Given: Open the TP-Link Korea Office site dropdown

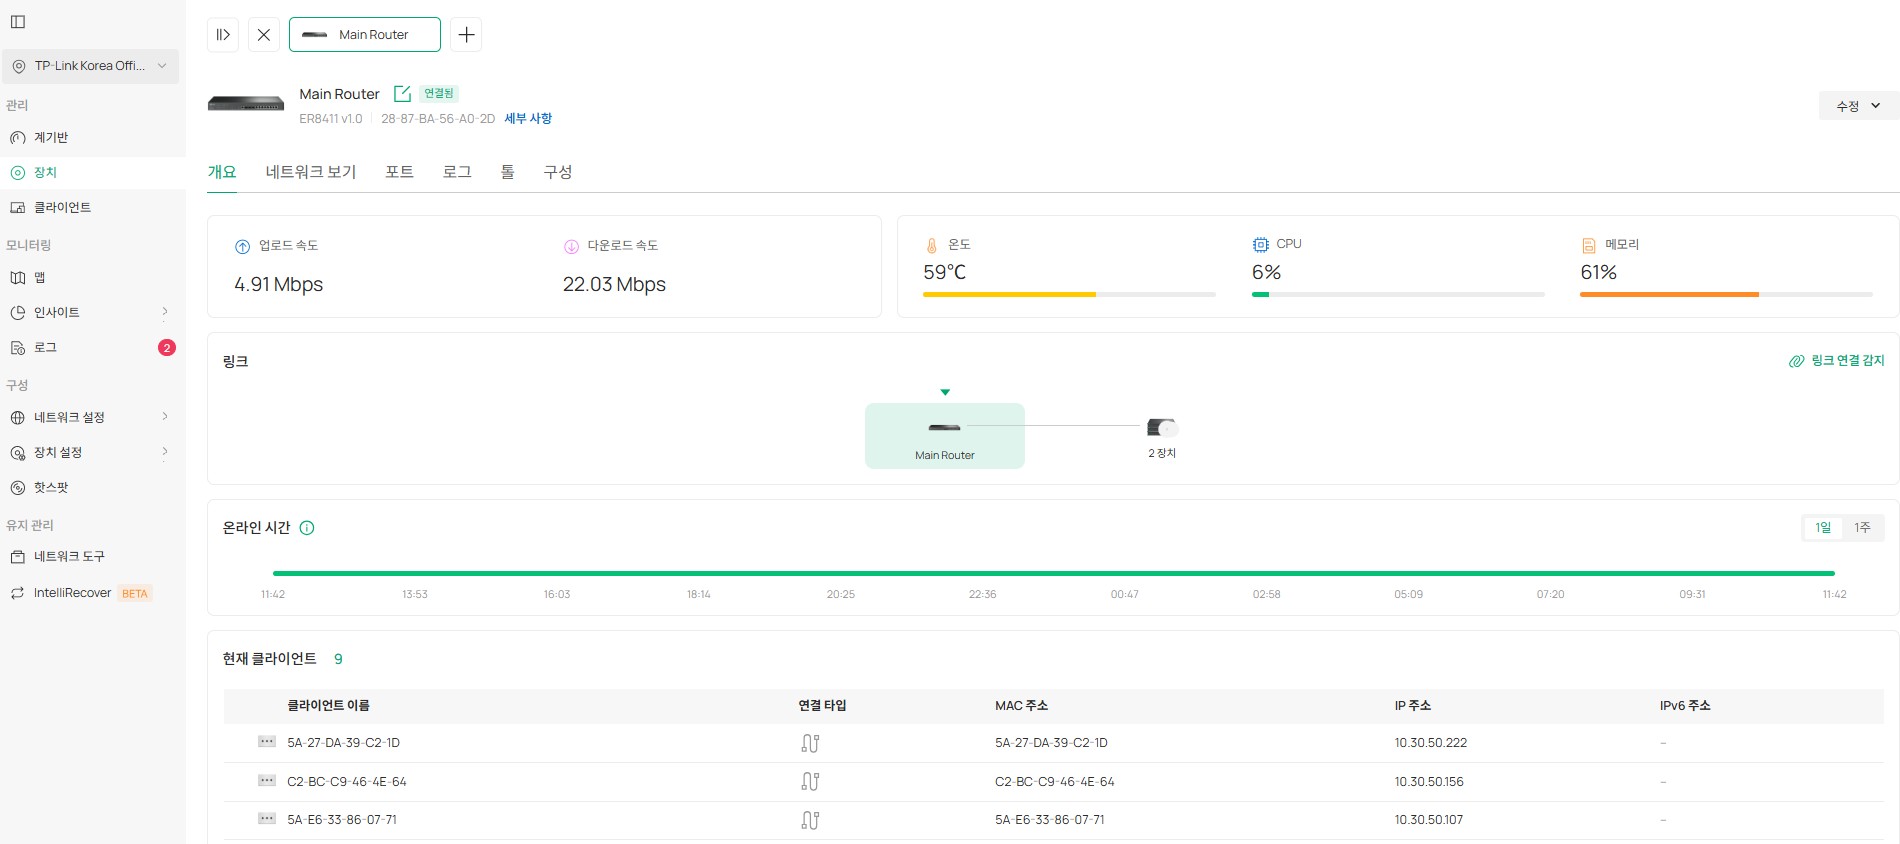Looking at the screenshot, I should click(x=90, y=66).
